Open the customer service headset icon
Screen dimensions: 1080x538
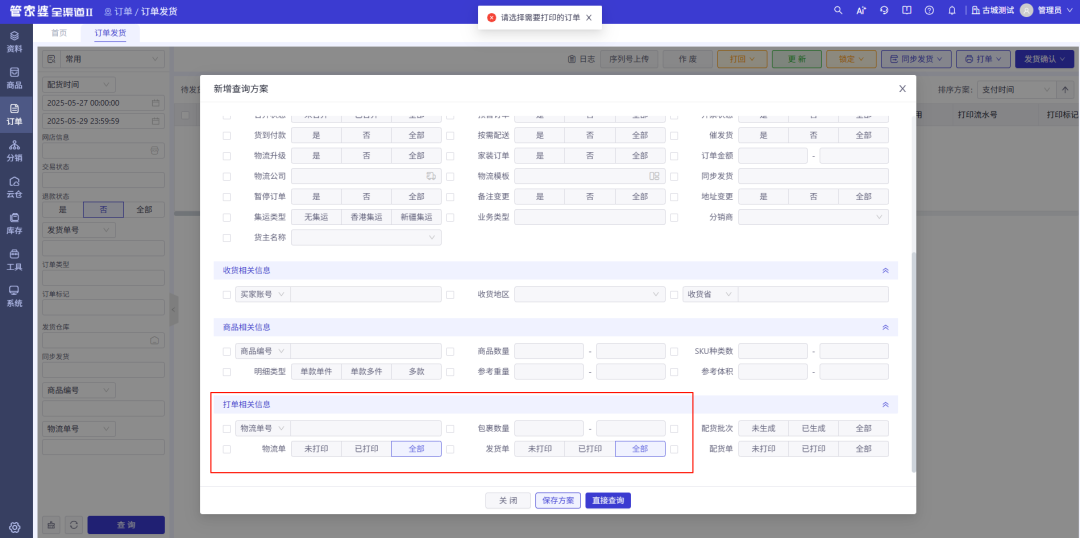(x=884, y=10)
